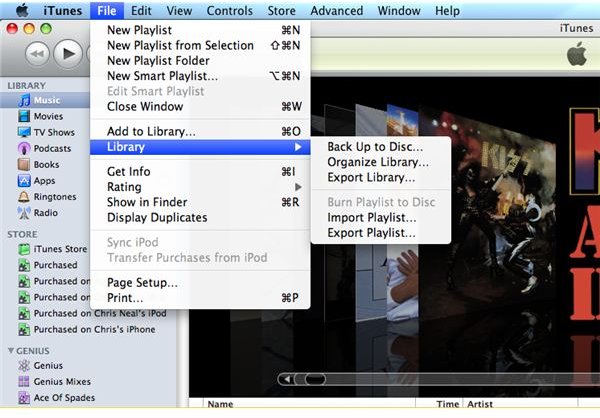
Task: Select Export Playlist...
Action: [x=381, y=233]
